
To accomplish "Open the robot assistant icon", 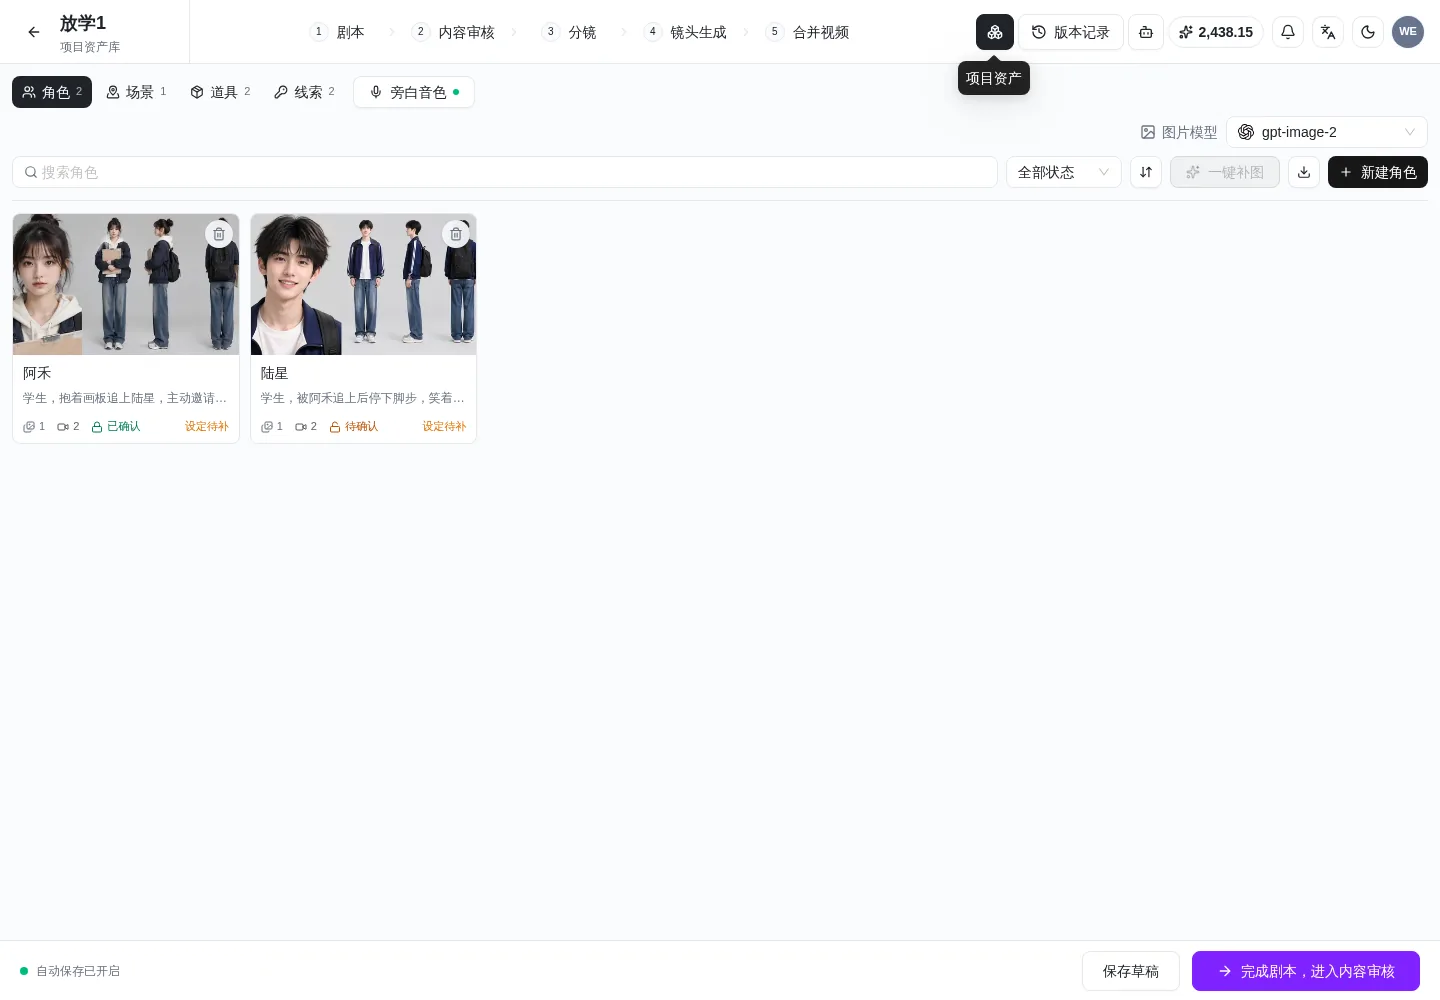I will [1146, 32].
